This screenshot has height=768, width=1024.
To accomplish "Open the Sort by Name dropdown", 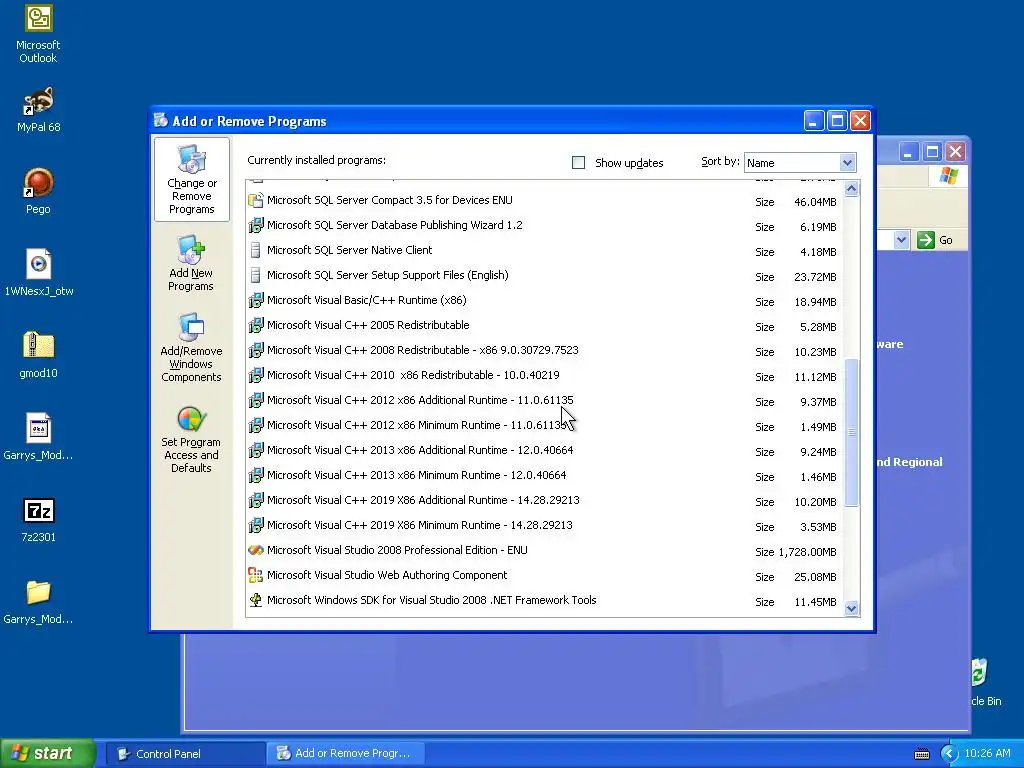I will (847, 163).
